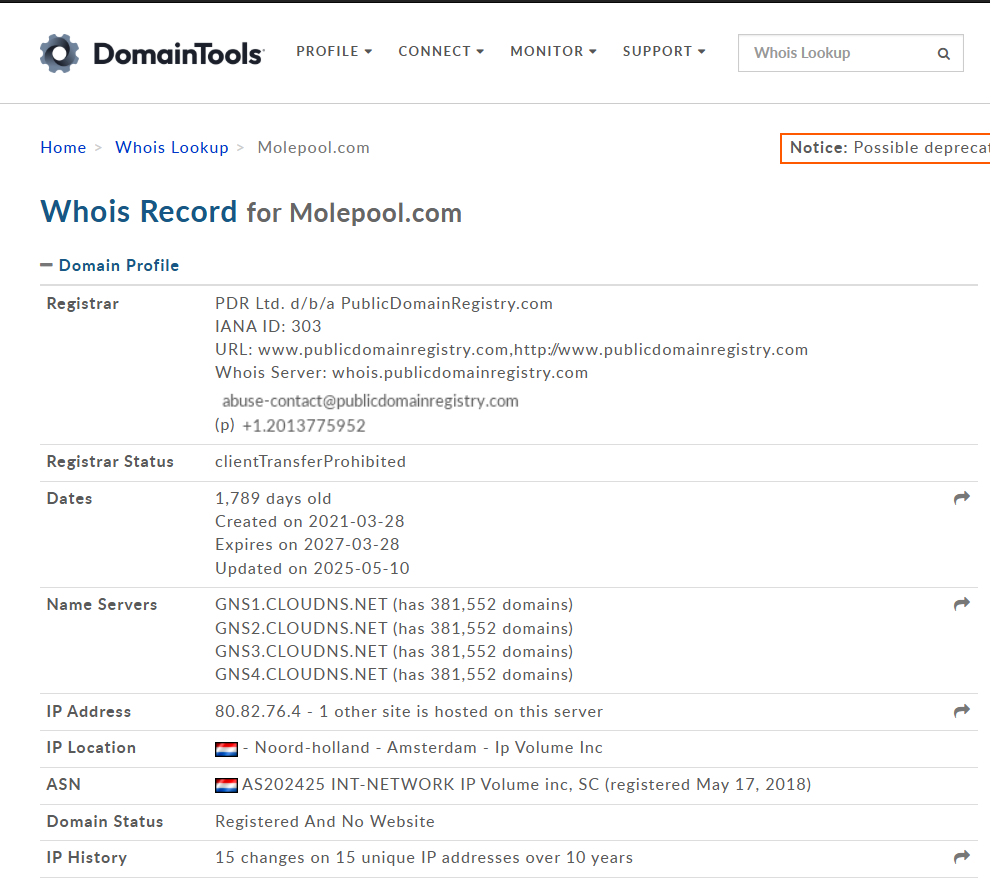Click GNS1.CLOUDNS.NET name server entry
990x882 pixels.
click(x=394, y=605)
